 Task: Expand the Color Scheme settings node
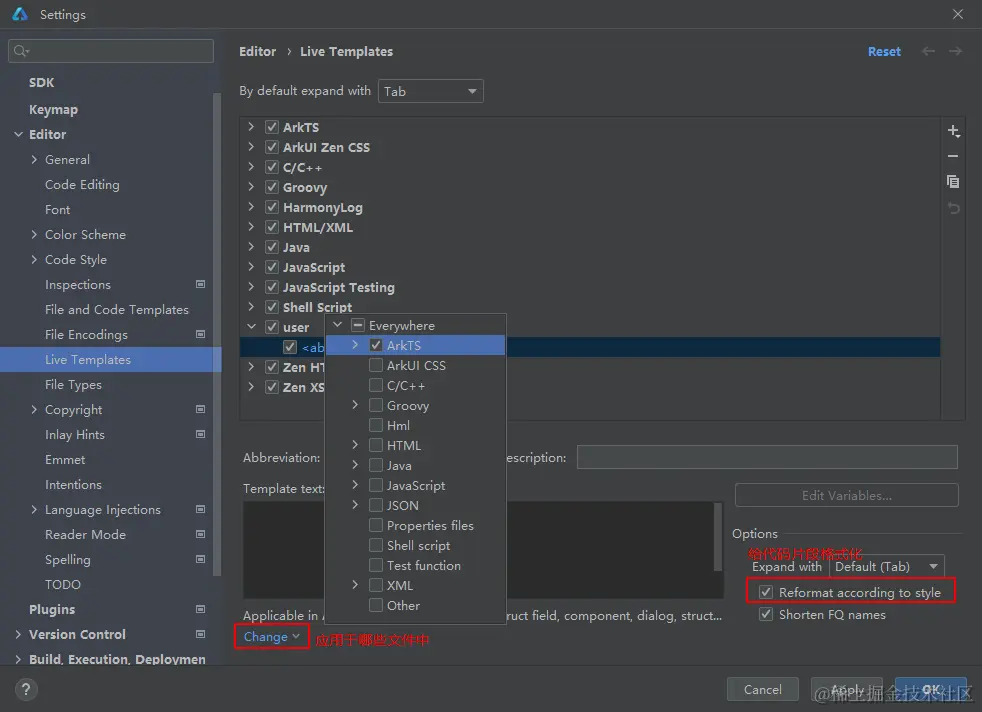click(34, 234)
